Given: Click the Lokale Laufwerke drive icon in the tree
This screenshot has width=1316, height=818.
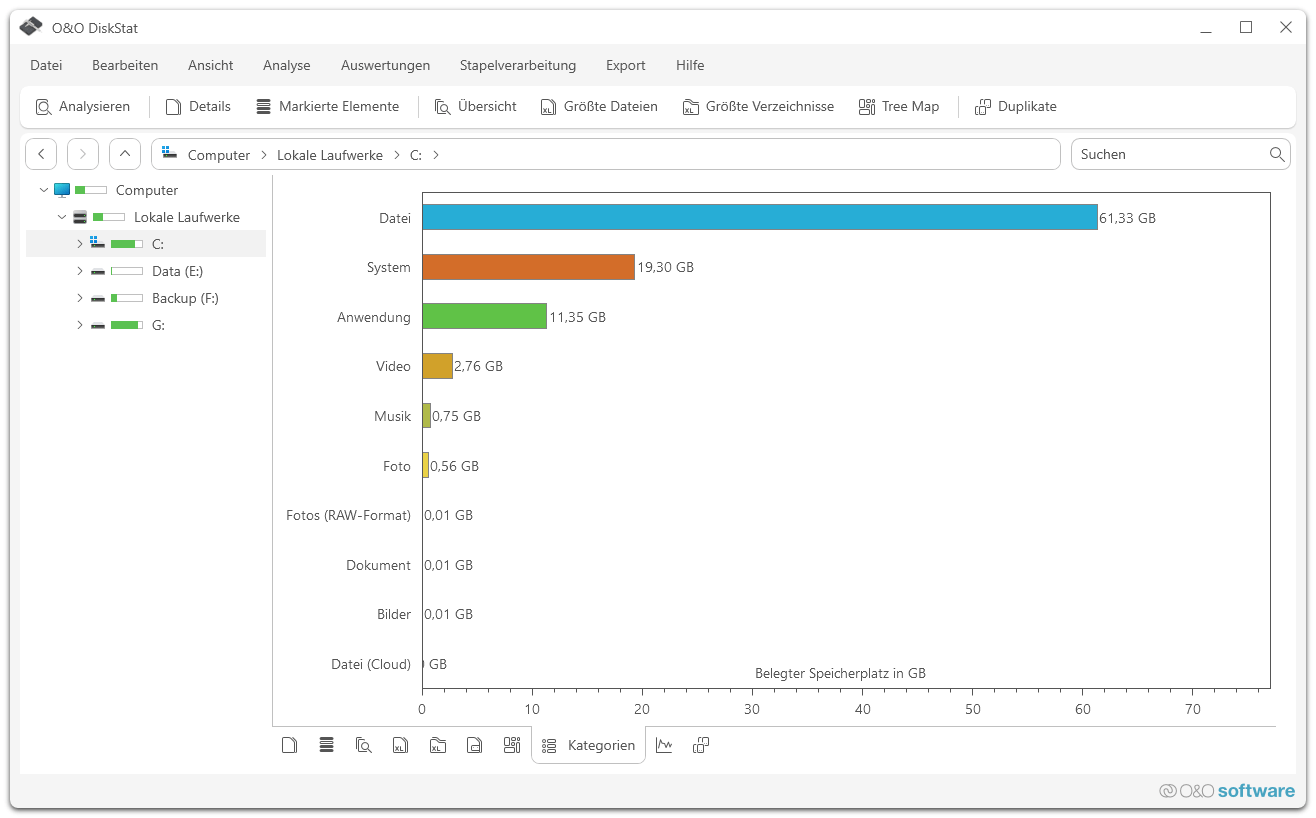Looking at the screenshot, I should pos(80,217).
